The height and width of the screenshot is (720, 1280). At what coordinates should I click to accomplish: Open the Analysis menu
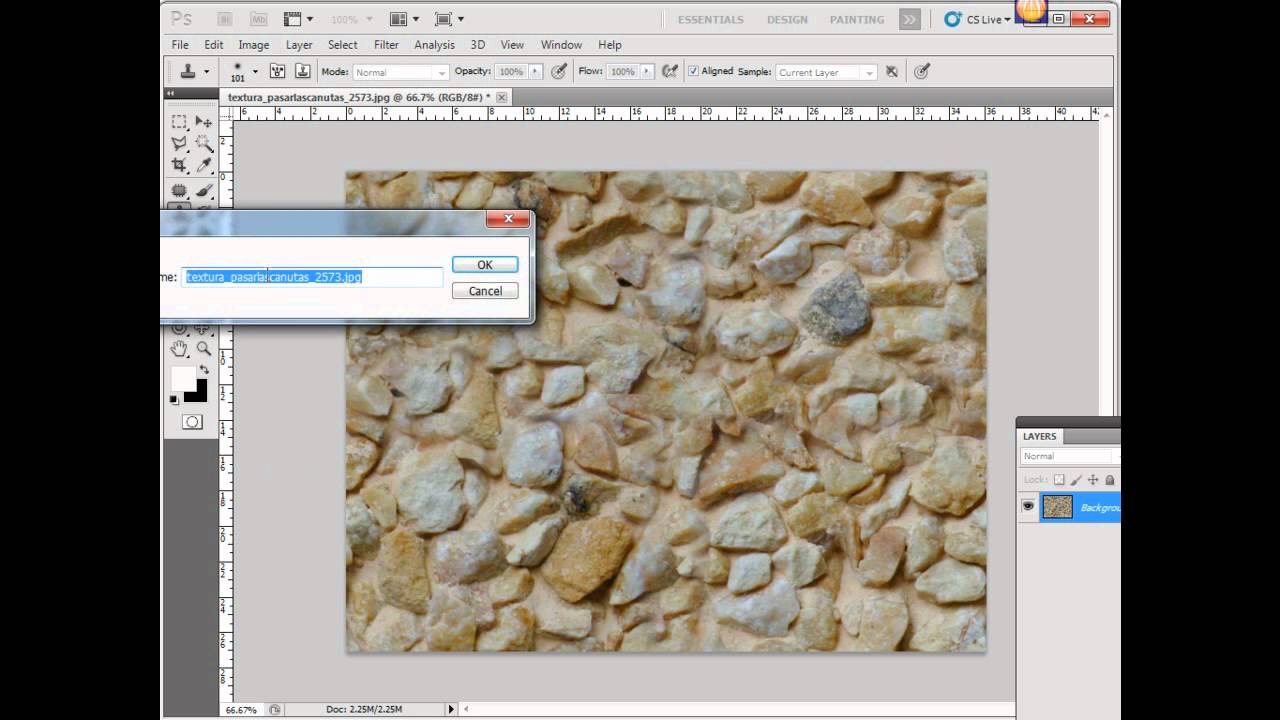(x=435, y=45)
